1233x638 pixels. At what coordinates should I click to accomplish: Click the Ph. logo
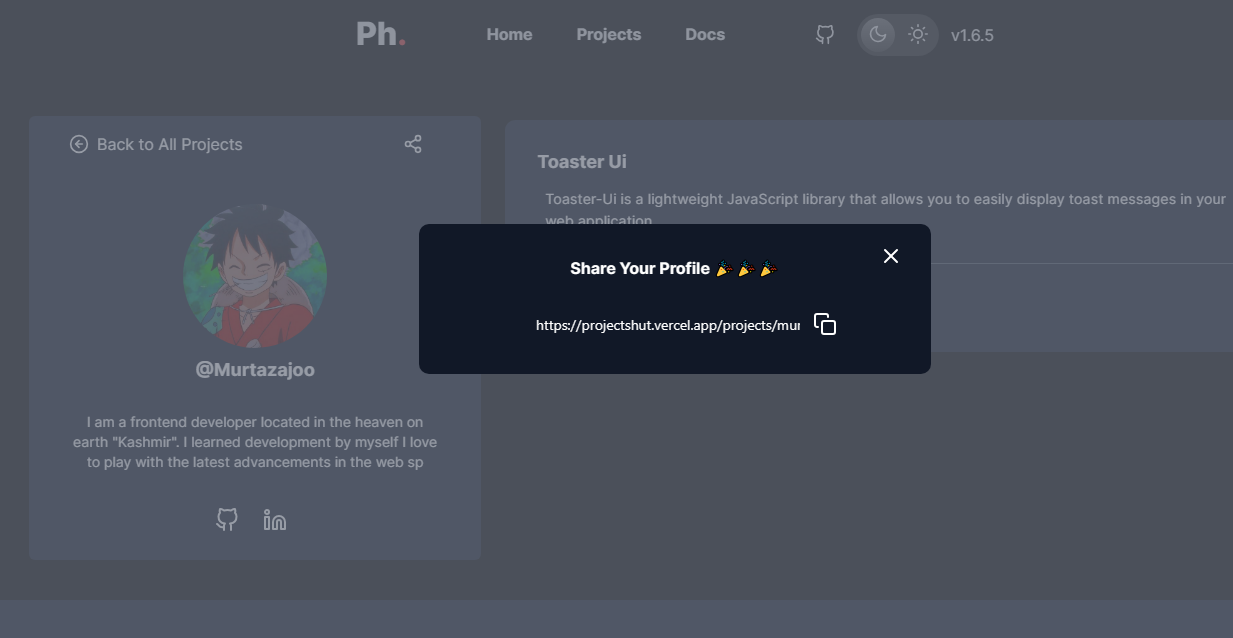pyautogui.click(x=380, y=33)
